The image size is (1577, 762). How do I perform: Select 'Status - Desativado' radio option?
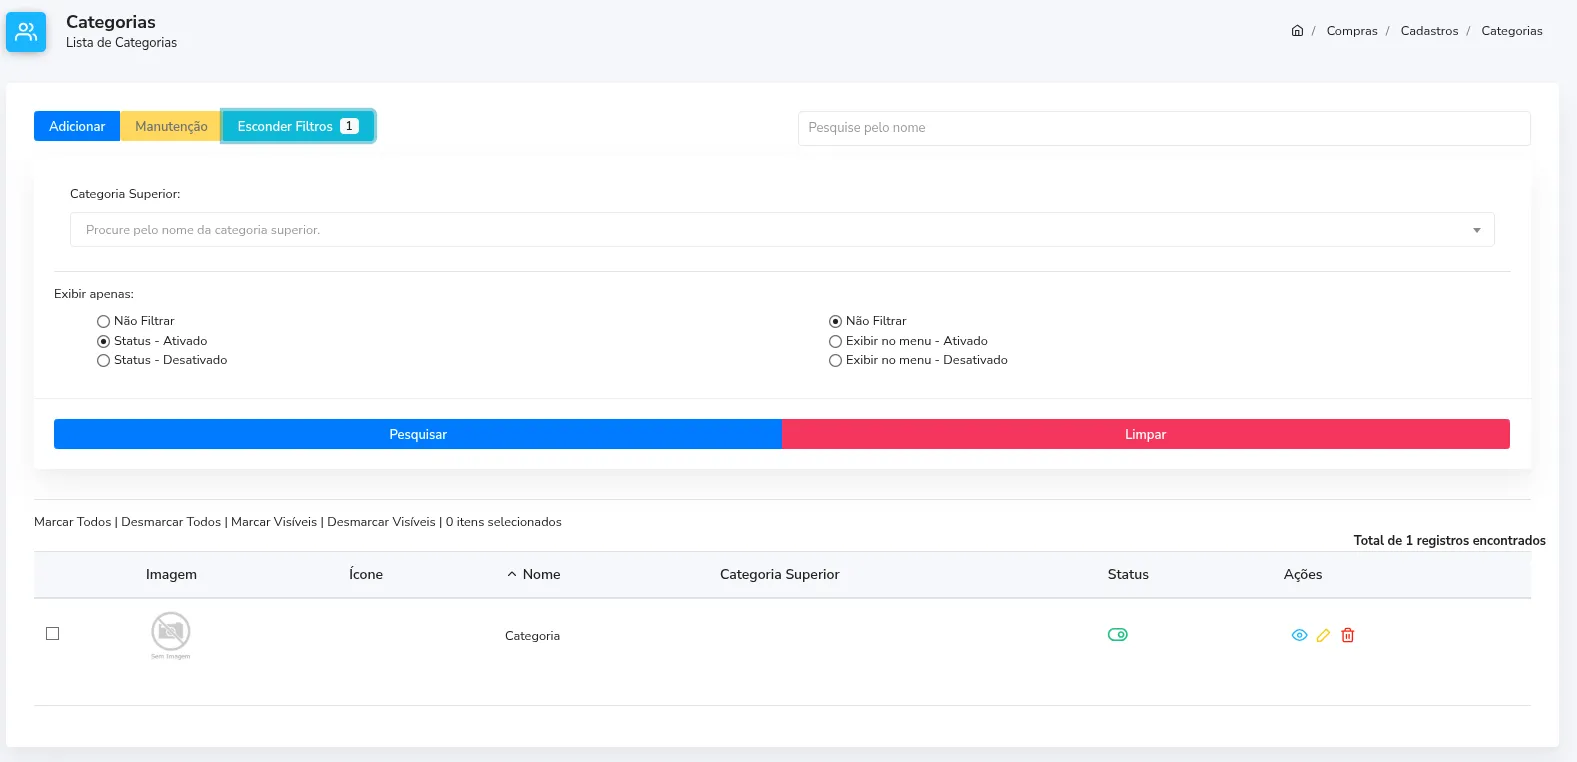(x=103, y=361)
